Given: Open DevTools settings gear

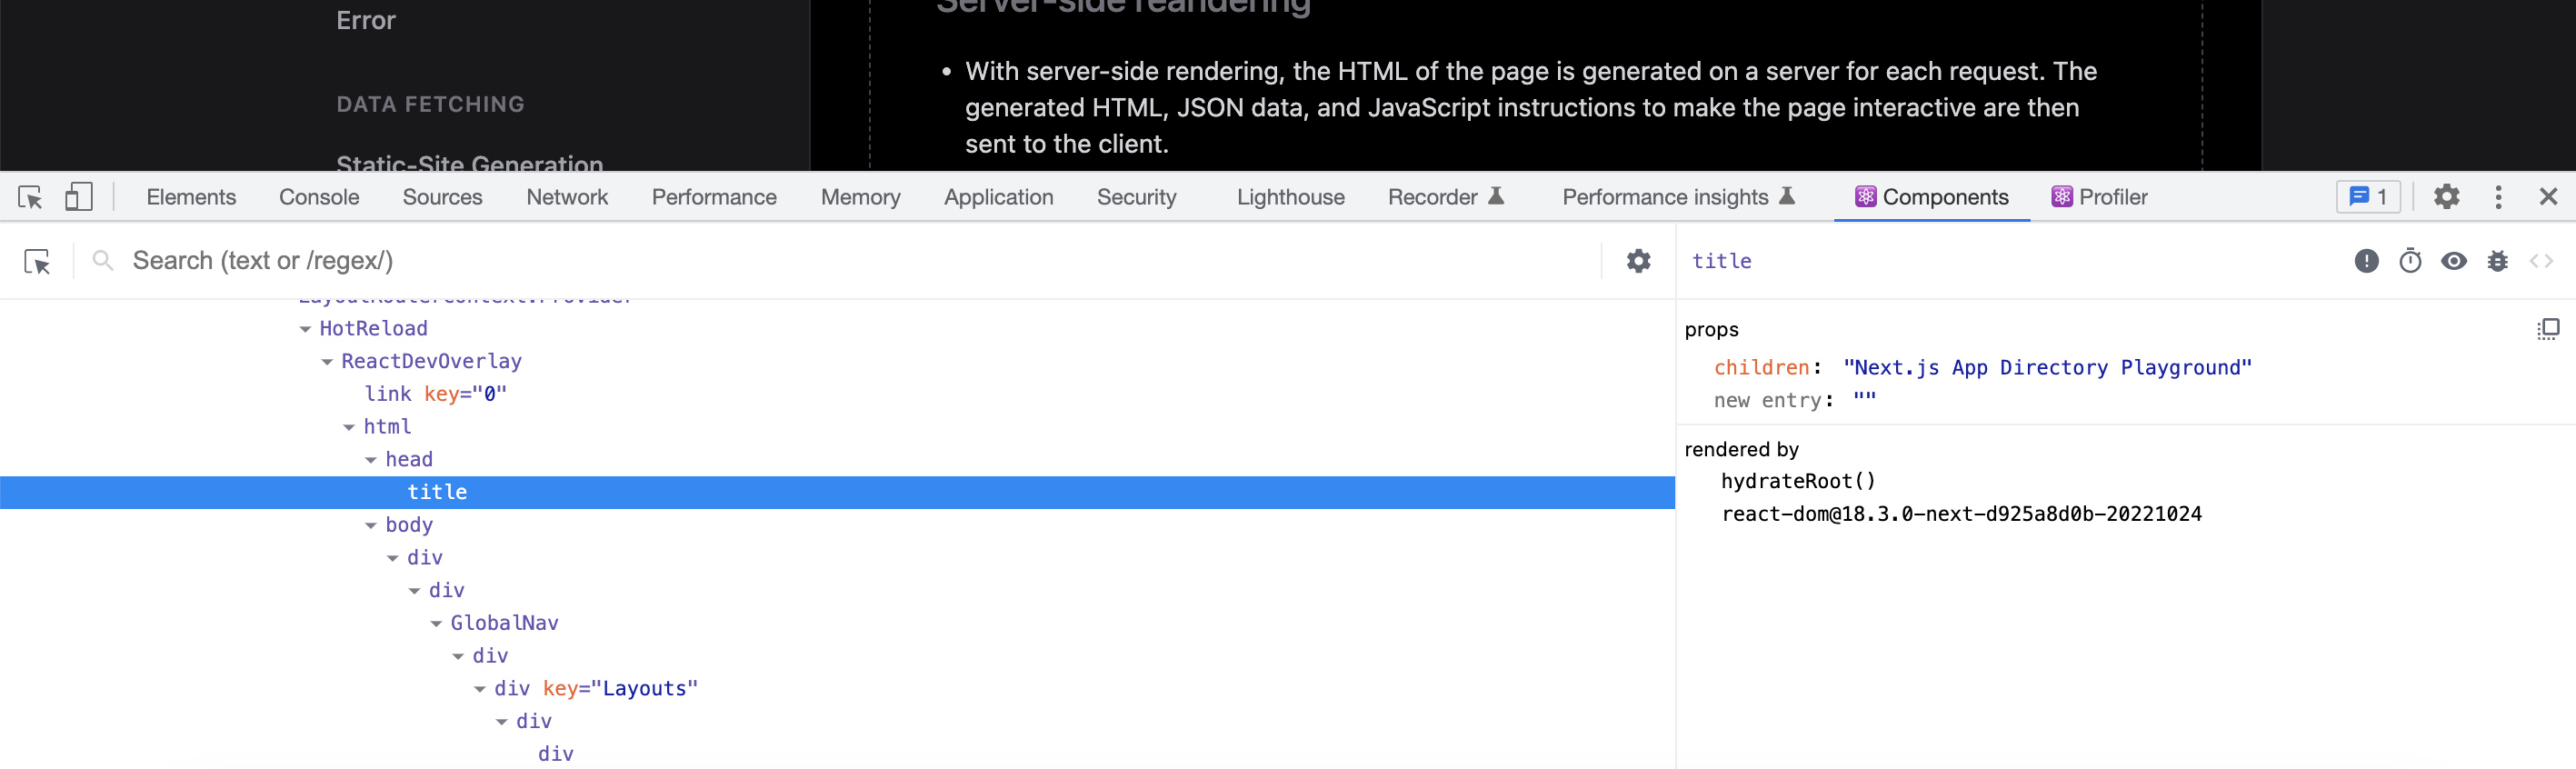Looking at the screenshot, I should 2446,197.
